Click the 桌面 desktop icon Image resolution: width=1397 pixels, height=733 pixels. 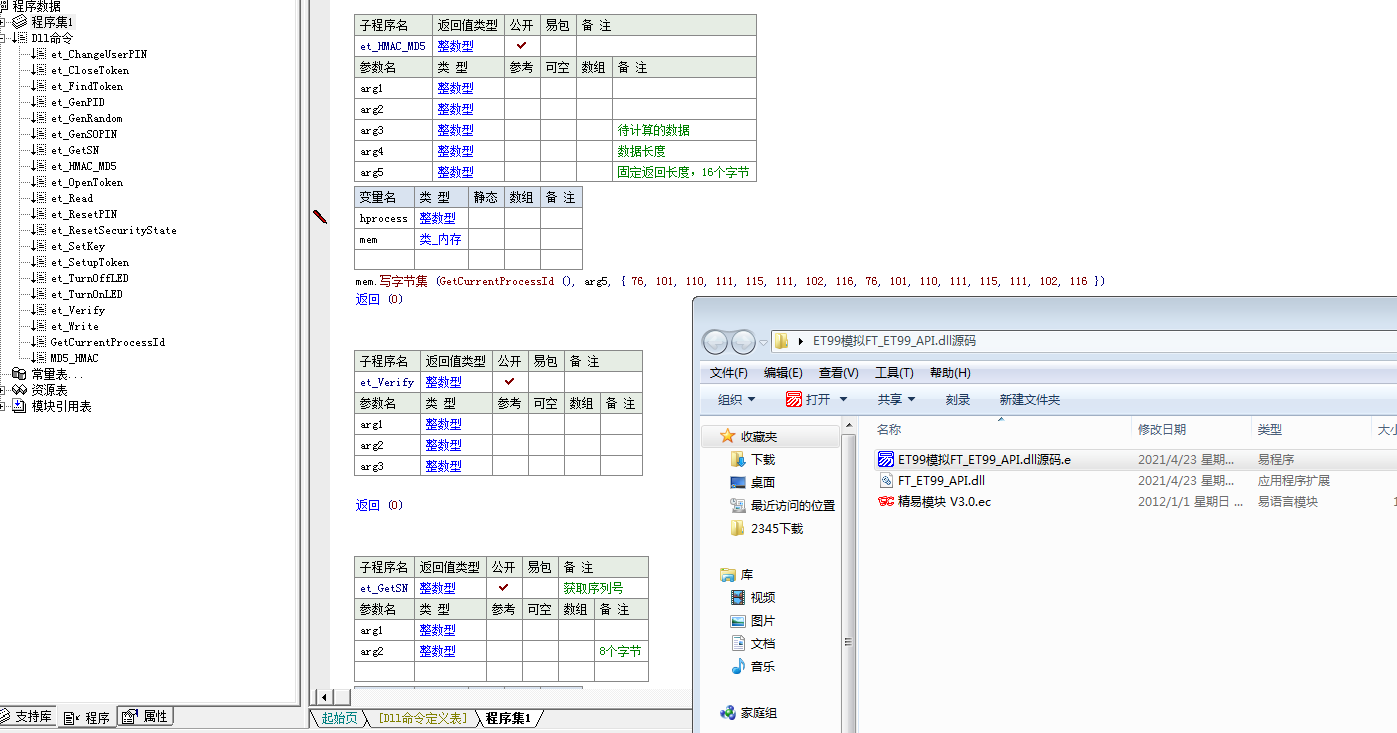tap(738, 483)
